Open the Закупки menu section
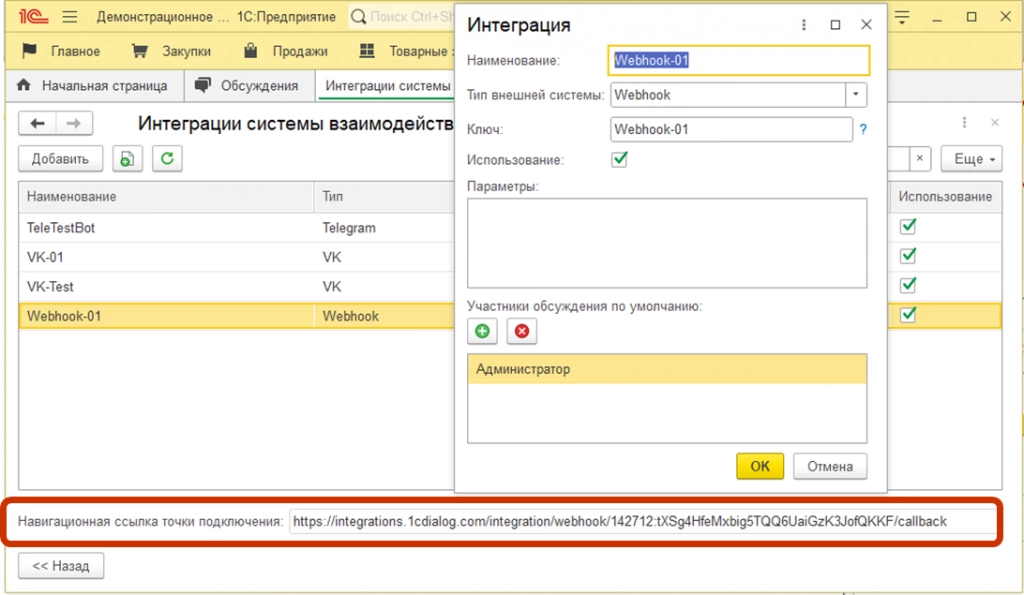The image size is (1024, 595). click(x=186, y=51)
